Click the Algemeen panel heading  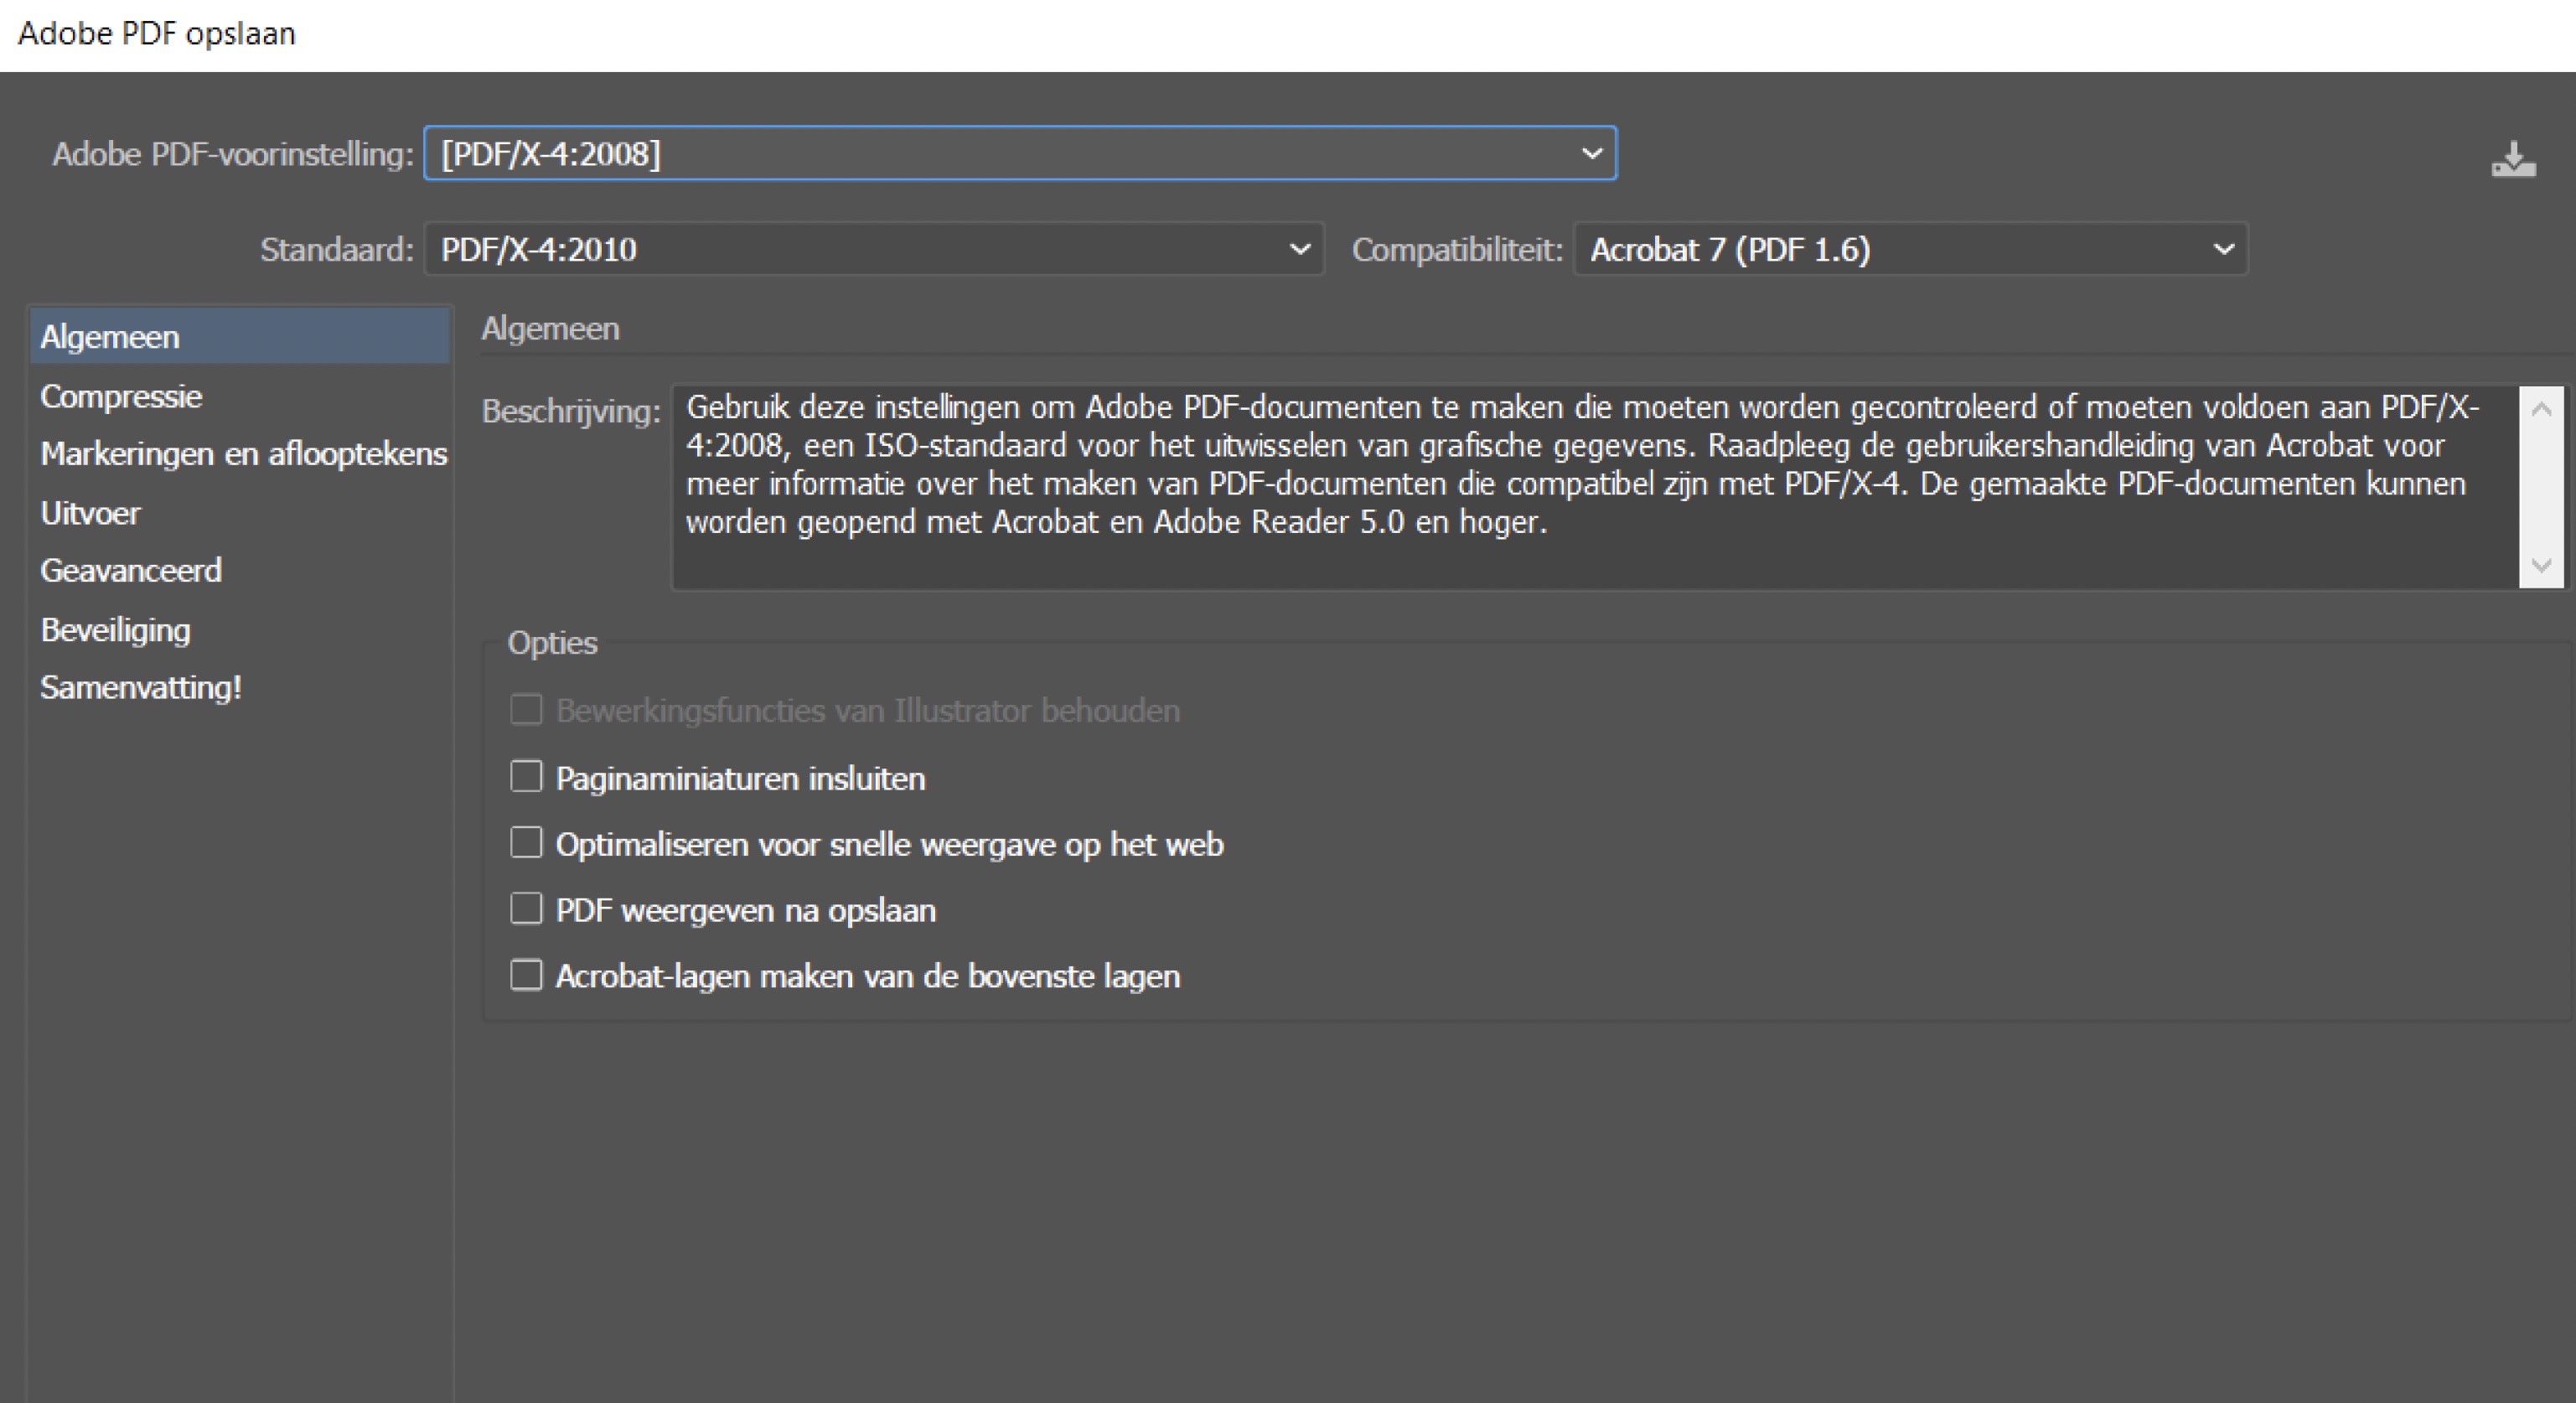550,329
